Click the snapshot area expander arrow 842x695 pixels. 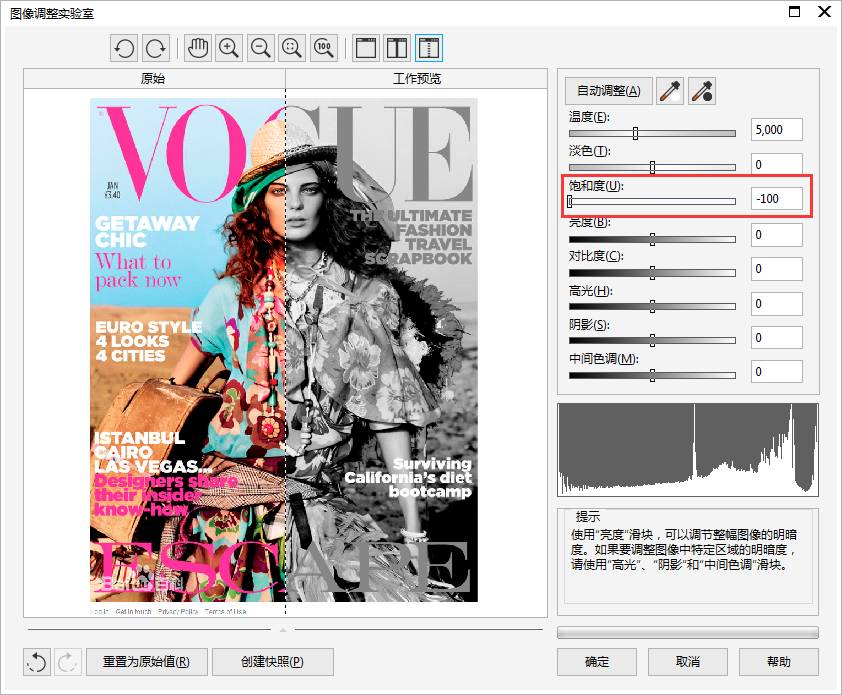click(283, 629)
